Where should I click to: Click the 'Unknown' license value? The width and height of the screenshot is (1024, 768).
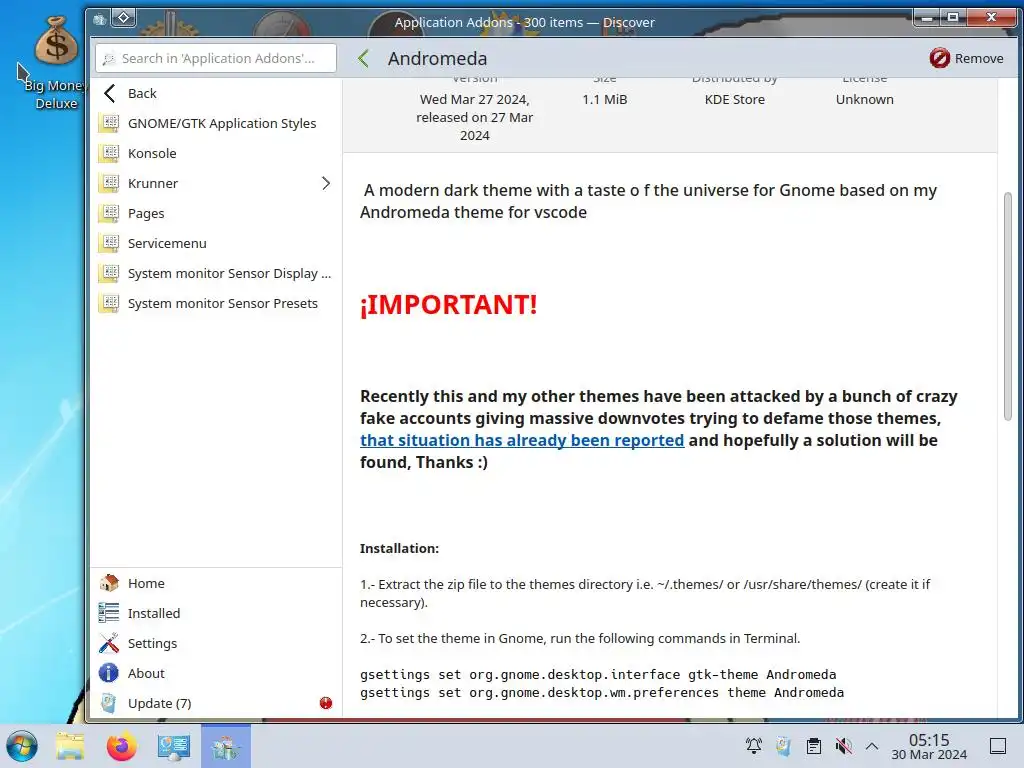point(865,99)
